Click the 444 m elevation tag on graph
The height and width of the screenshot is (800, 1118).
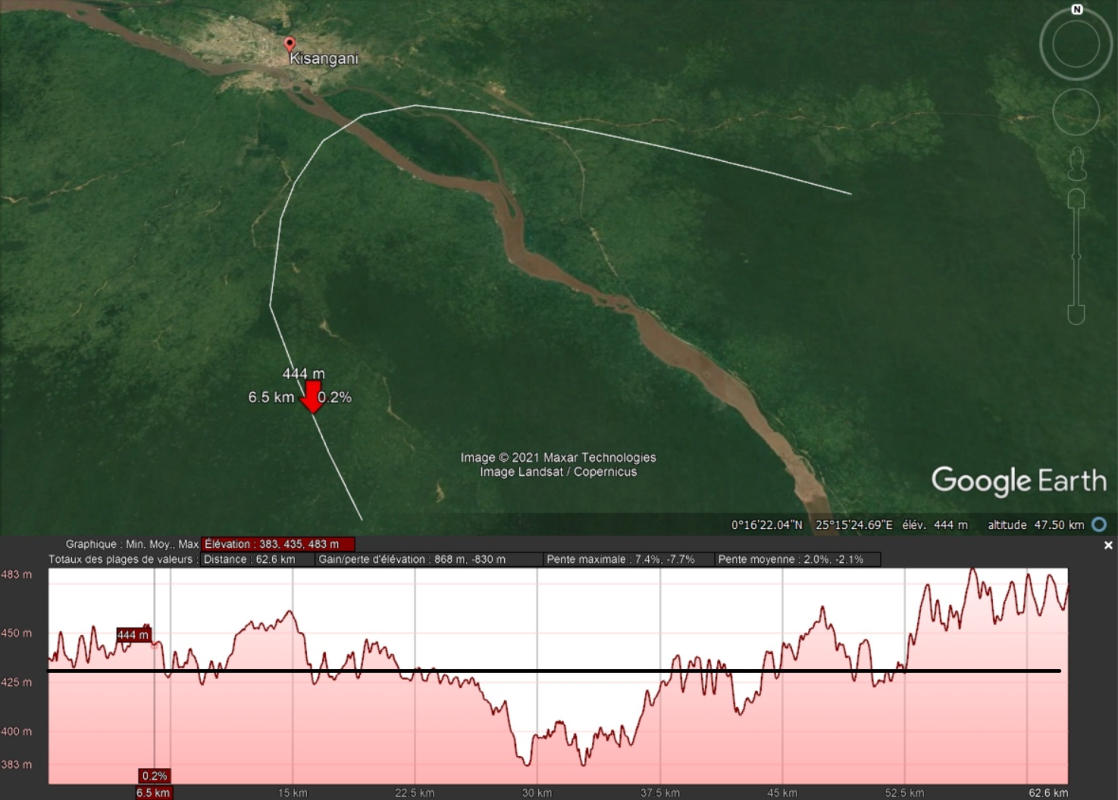pos(132,635)
